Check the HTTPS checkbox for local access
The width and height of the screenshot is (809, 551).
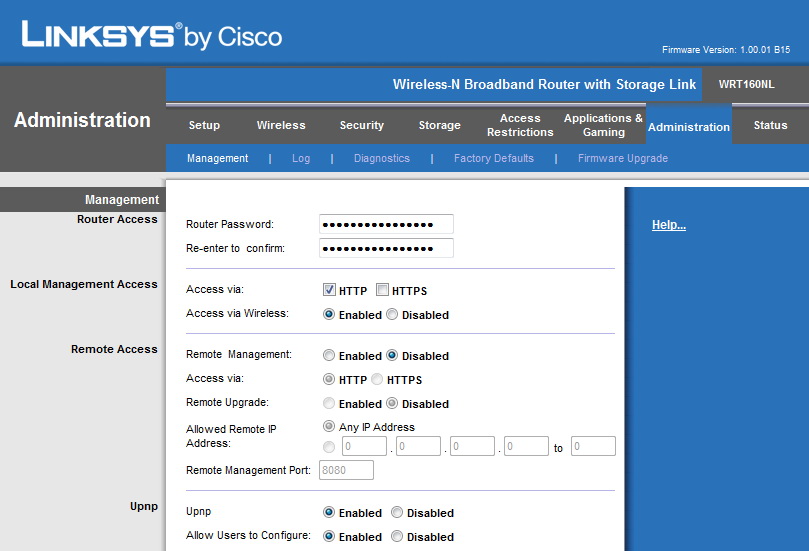tap(382, 289)
